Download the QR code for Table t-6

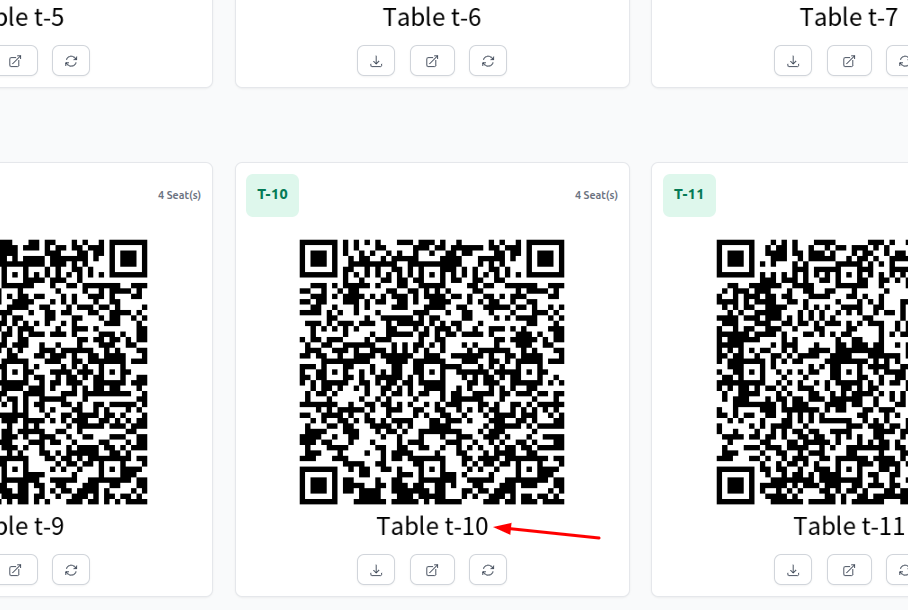pos(376,61)
